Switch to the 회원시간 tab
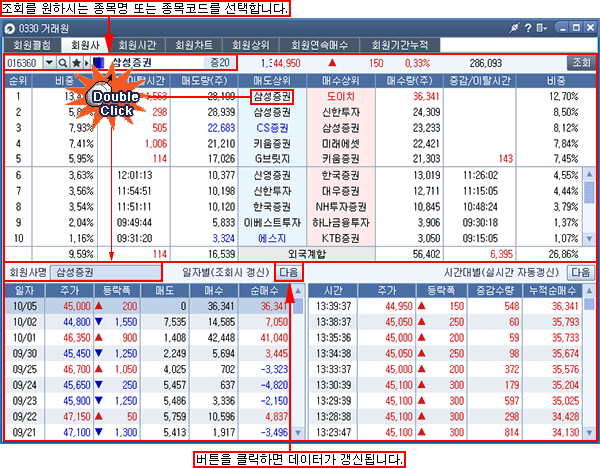 (137, 45)
